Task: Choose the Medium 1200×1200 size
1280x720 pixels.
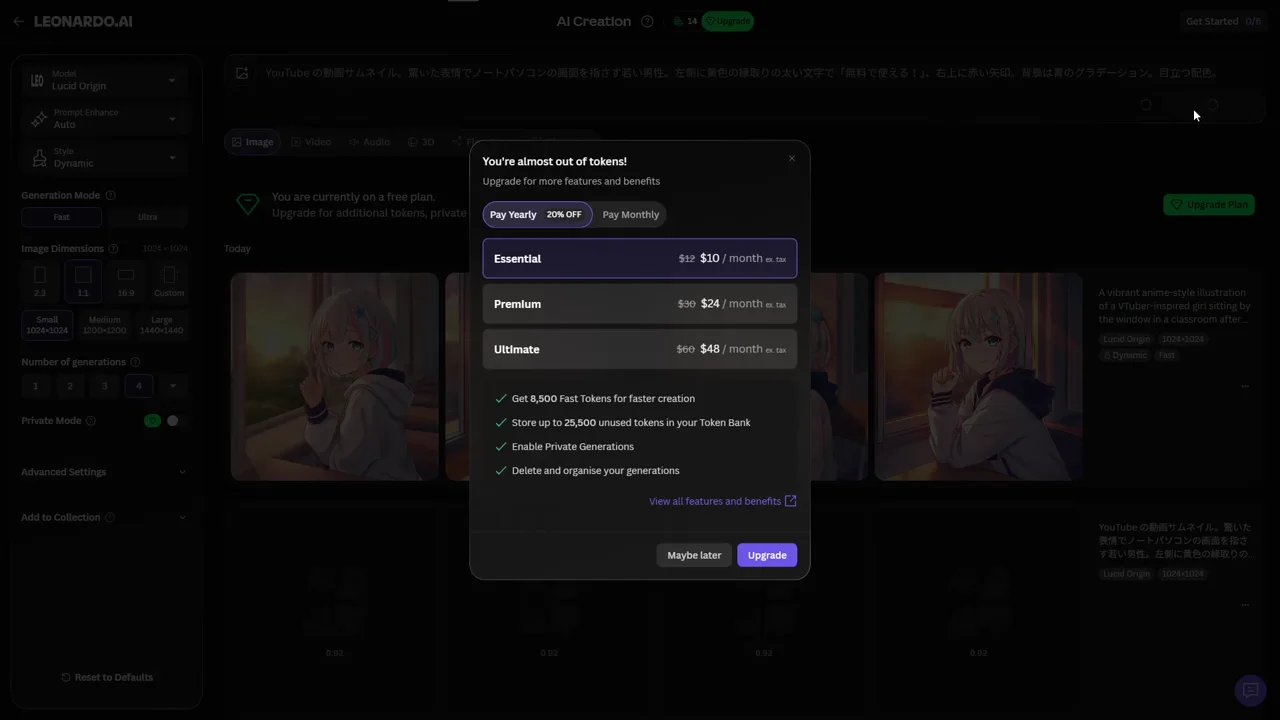Action: click(105, 325)
